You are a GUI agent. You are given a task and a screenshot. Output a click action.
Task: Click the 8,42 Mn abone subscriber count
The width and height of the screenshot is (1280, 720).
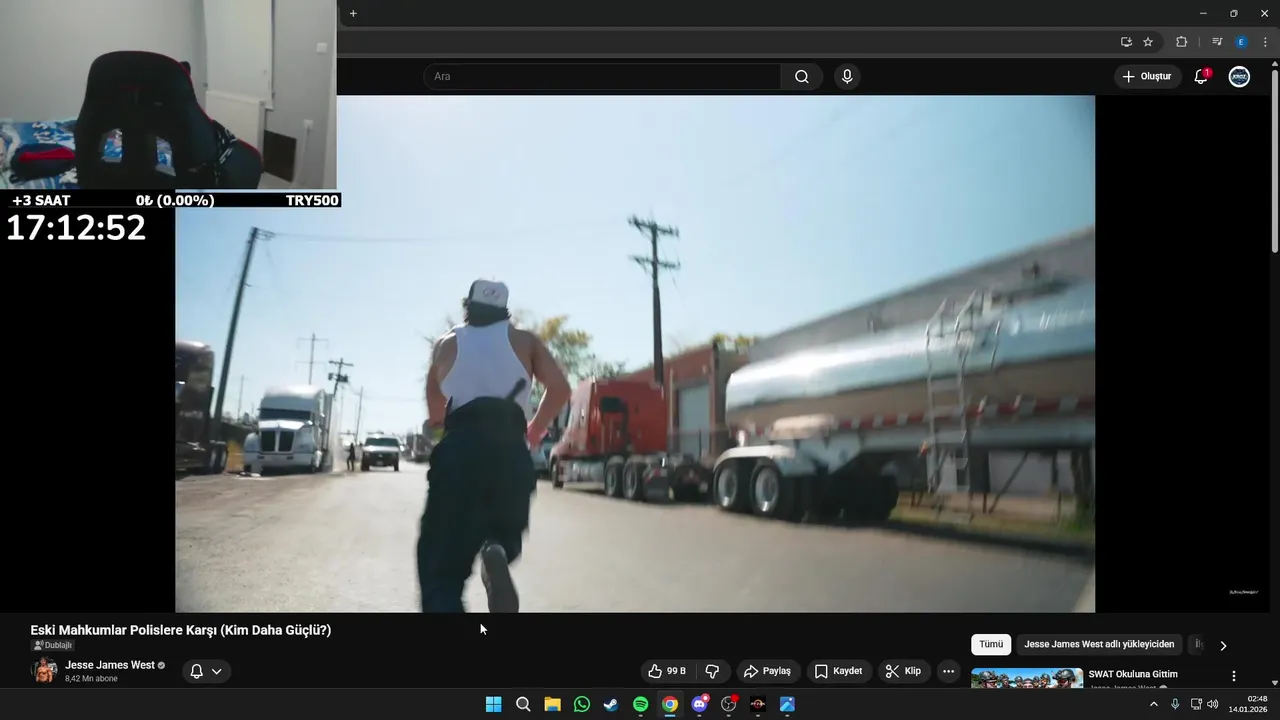click(x=91, y=679)
